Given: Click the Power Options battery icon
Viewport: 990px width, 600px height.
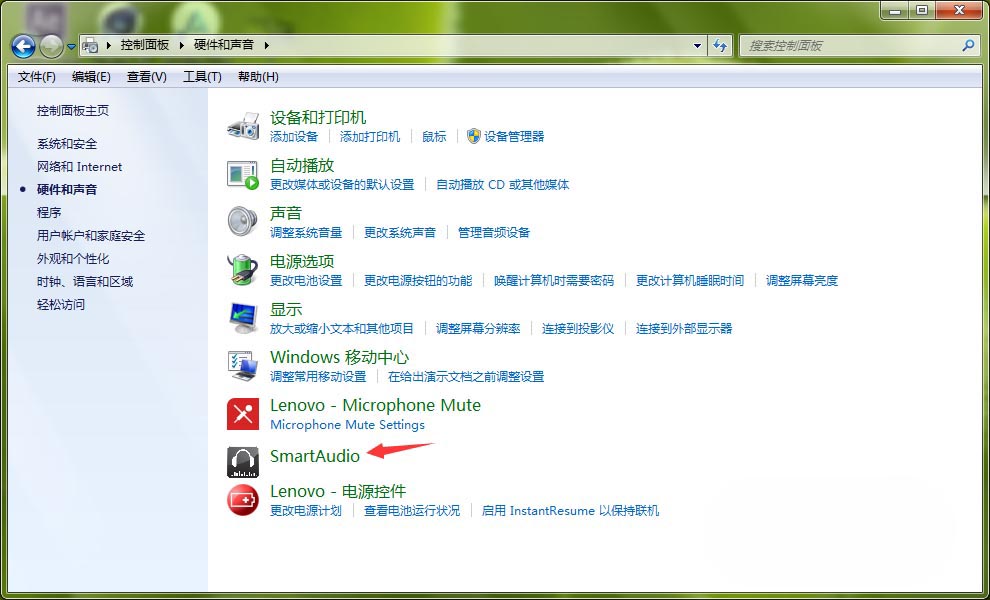Looking at the screenshot, I should 243,270.
